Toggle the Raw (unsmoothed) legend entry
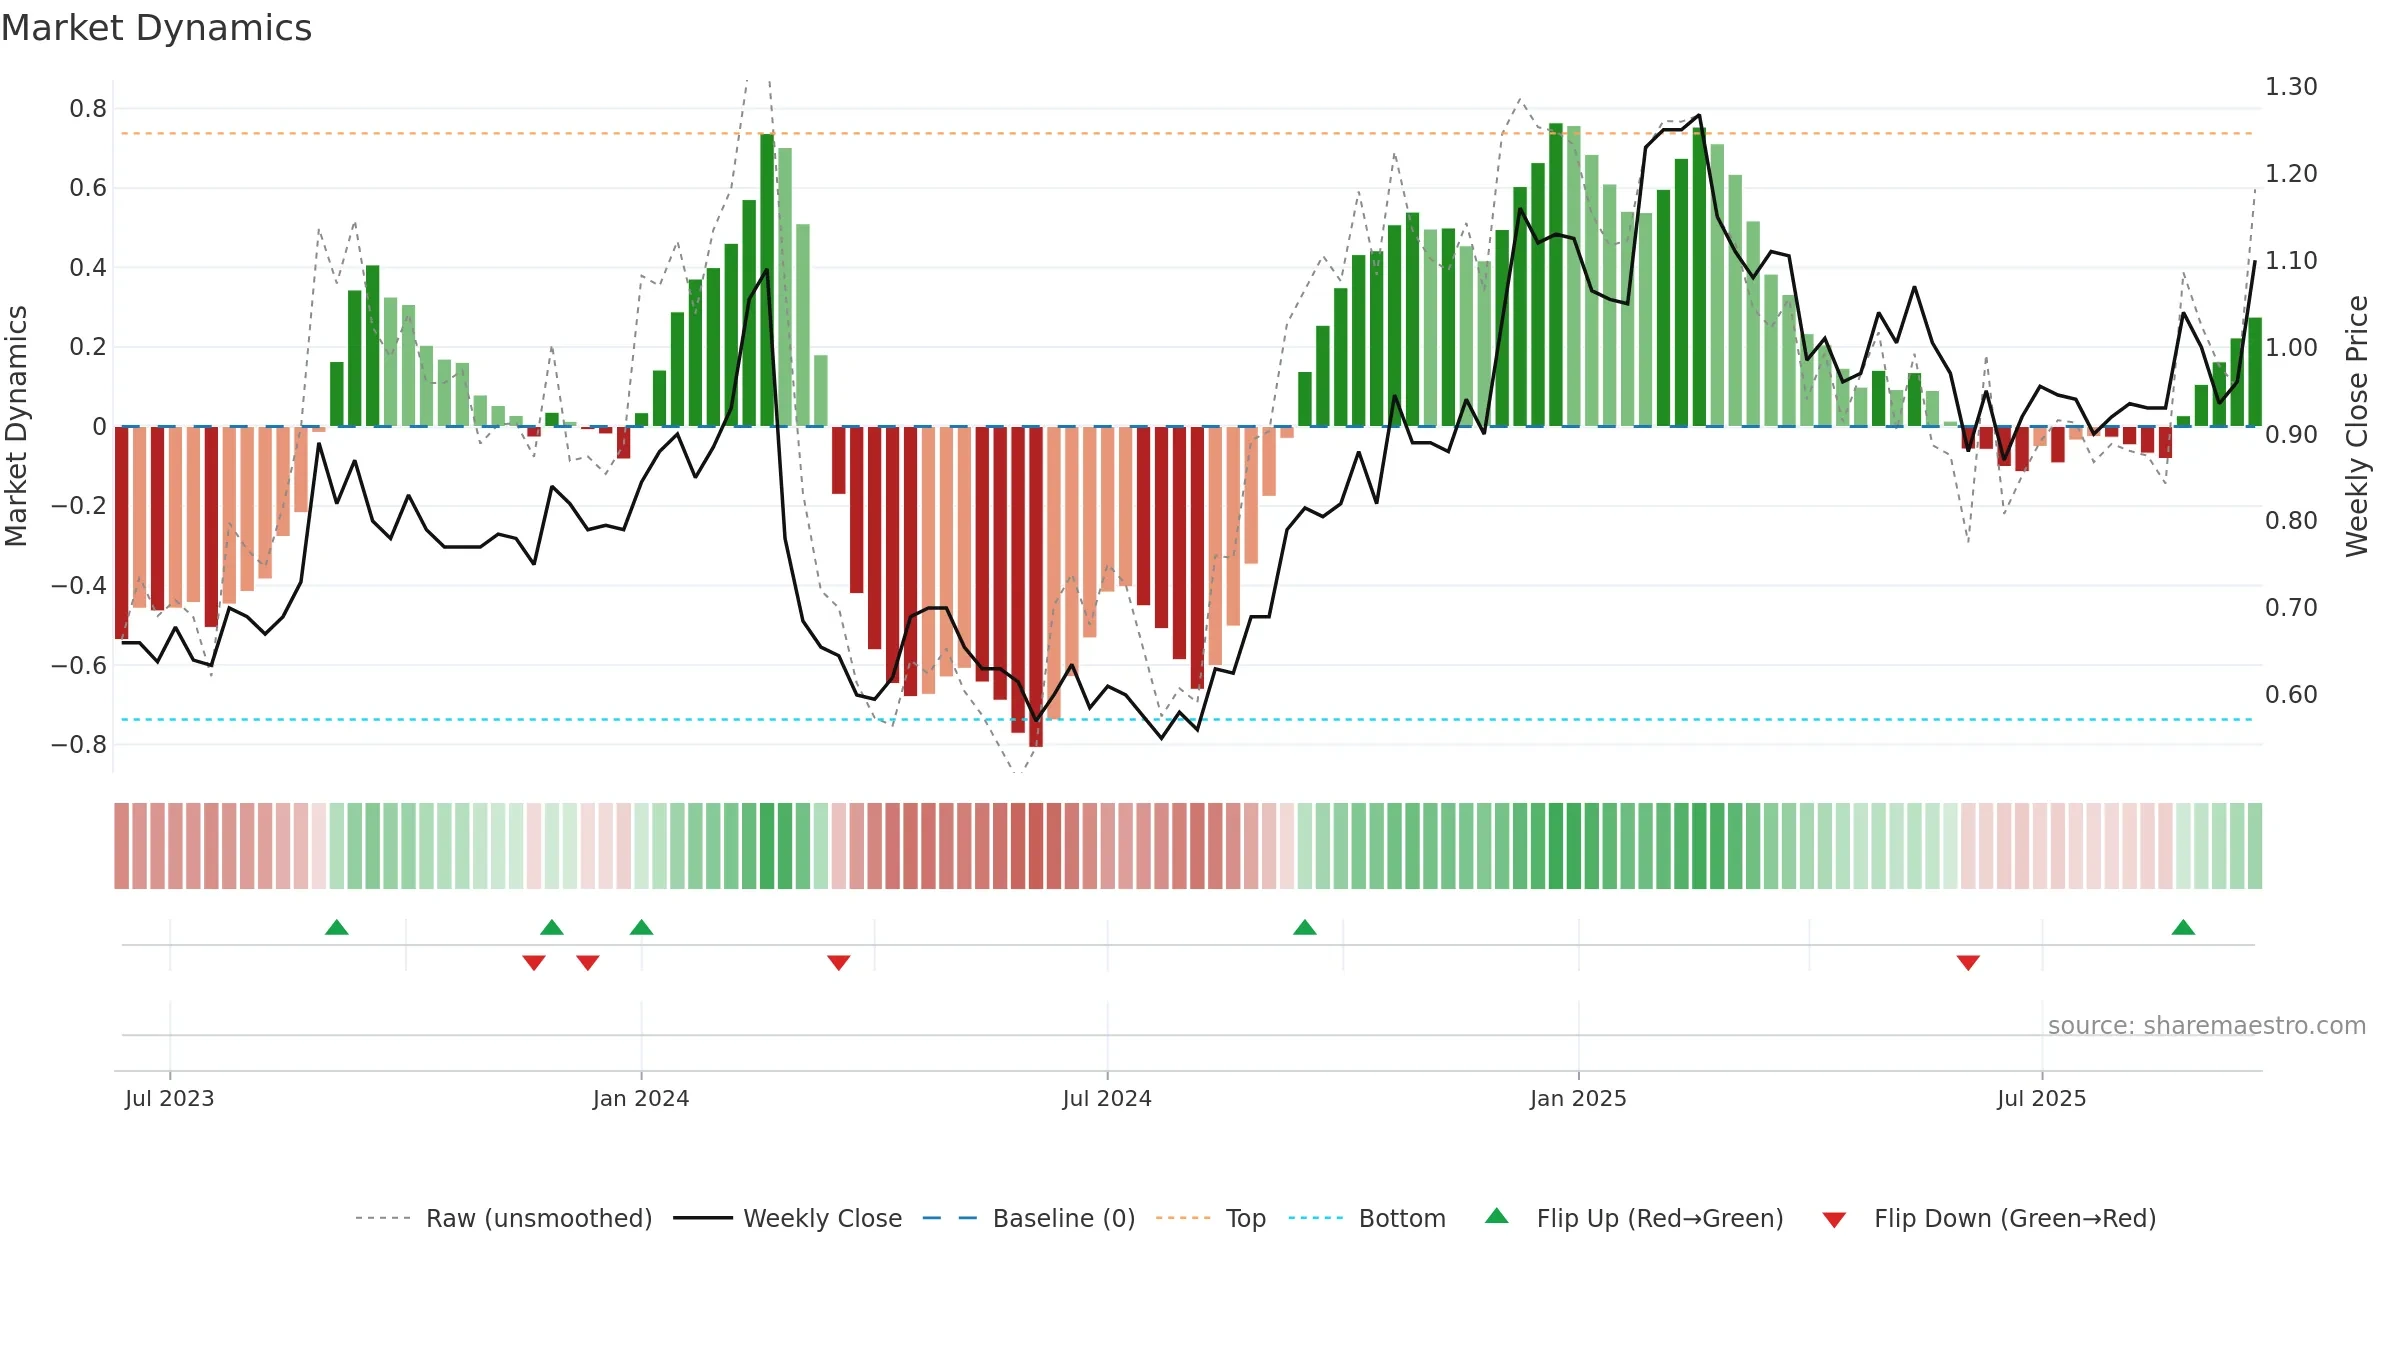2400x1350 pixels. (x=504, y=1218)
